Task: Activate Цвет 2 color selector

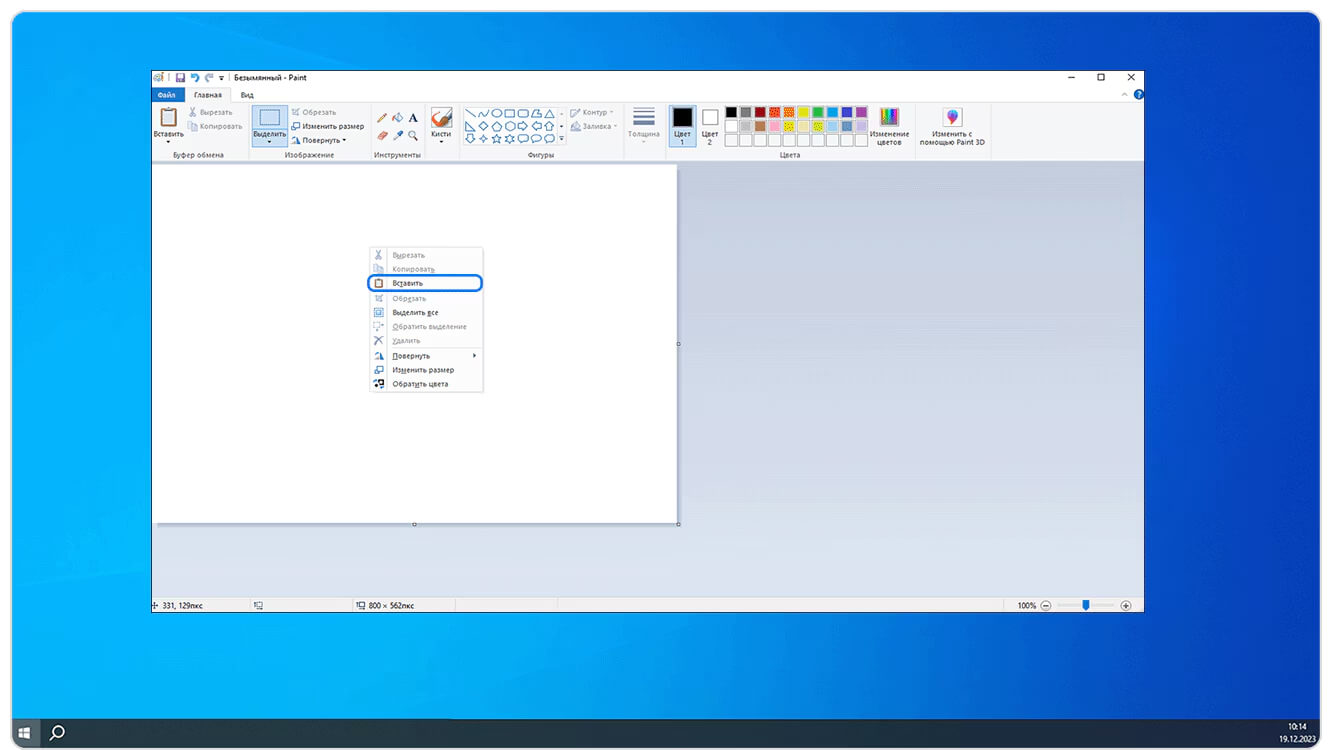Action: [x=710, y=126]
